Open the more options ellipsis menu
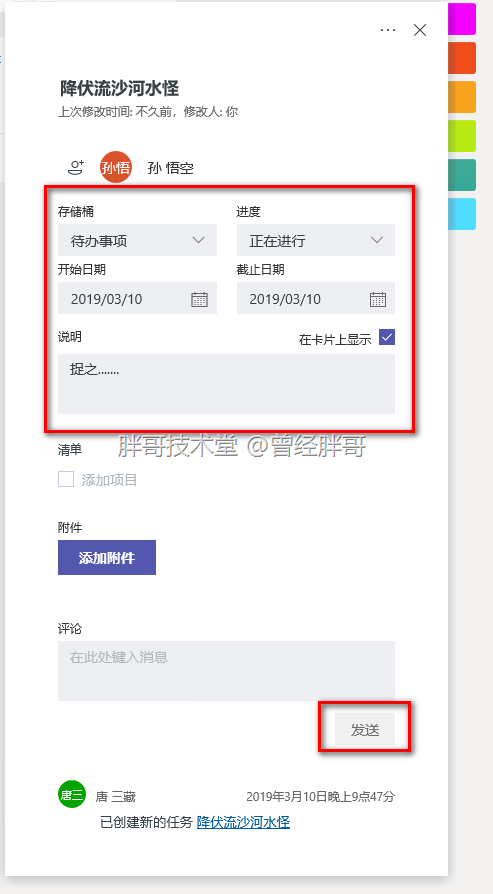 point(388,30)
